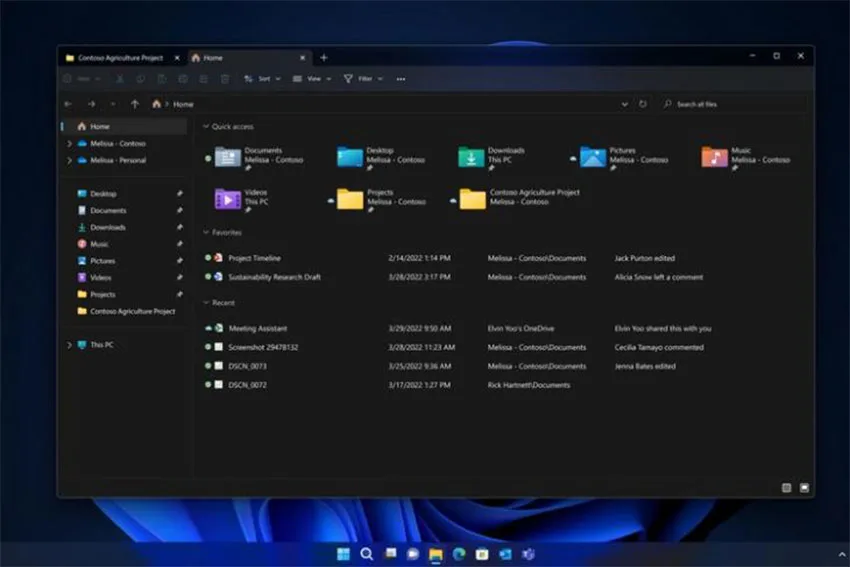Open the Filter dropdown menu
This screenshot has width=850, height=567.
(x=363, y=79)
